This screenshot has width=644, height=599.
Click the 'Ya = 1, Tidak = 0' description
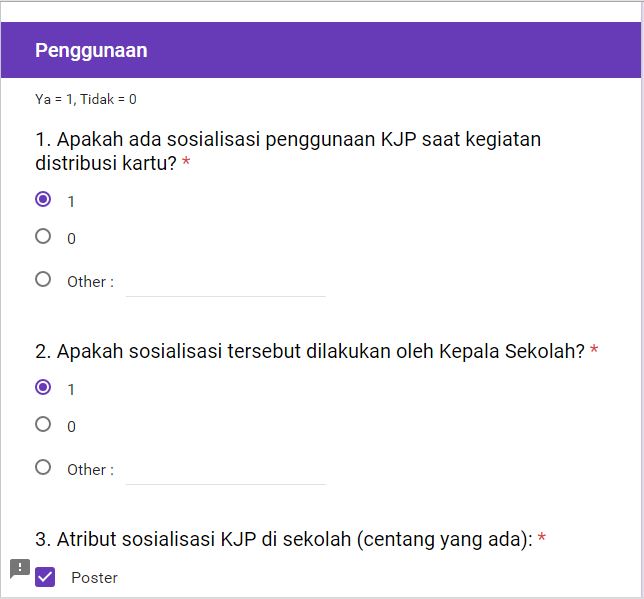click(86, 99)
